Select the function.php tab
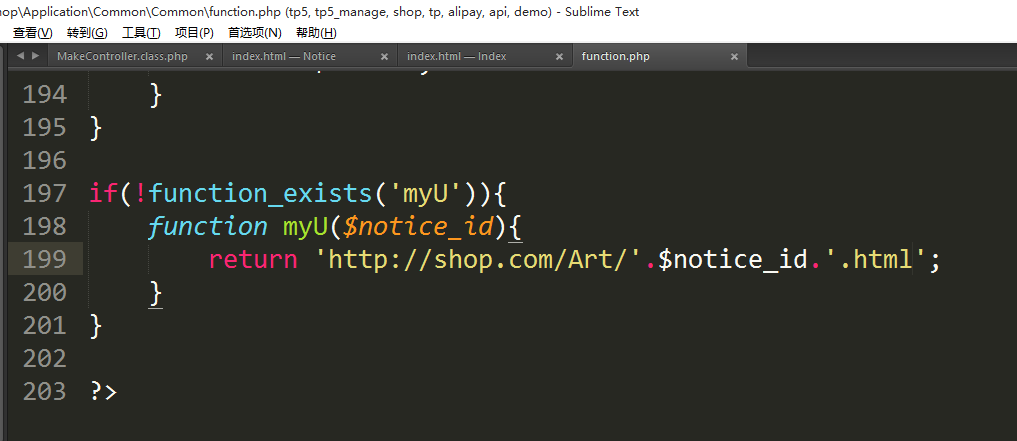 pyautogui.click(x=615, y=57)
